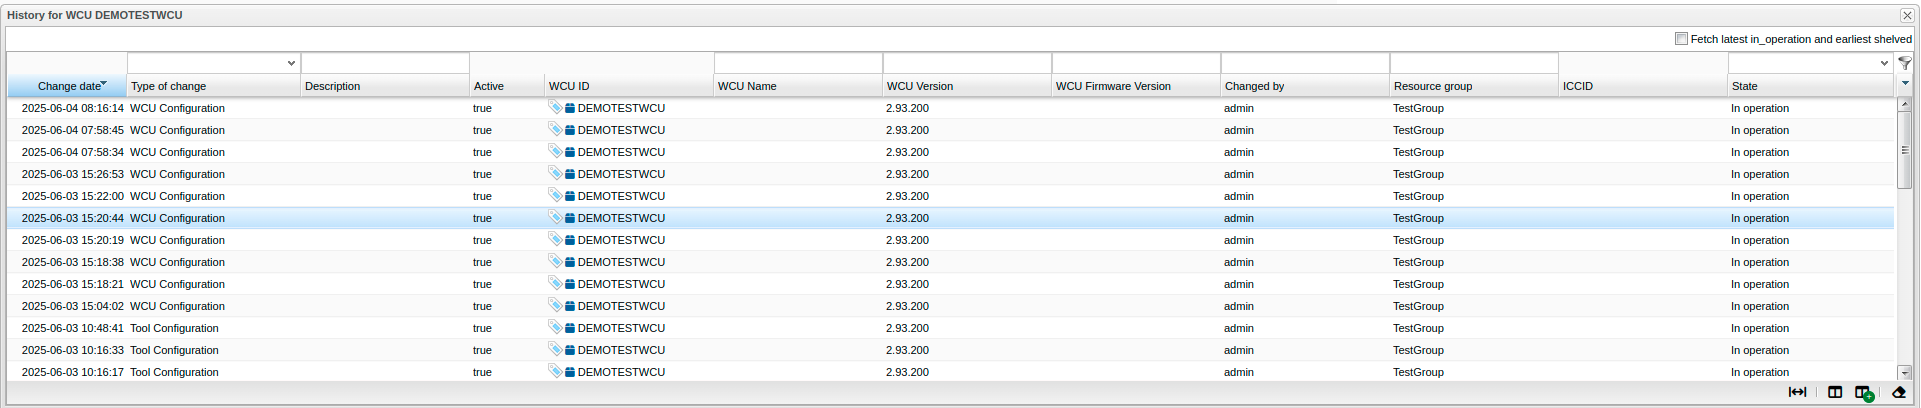Open the State filter dropdown
The height and width of the screenshot is (408, 1921).
click(x=1884, y=63)
